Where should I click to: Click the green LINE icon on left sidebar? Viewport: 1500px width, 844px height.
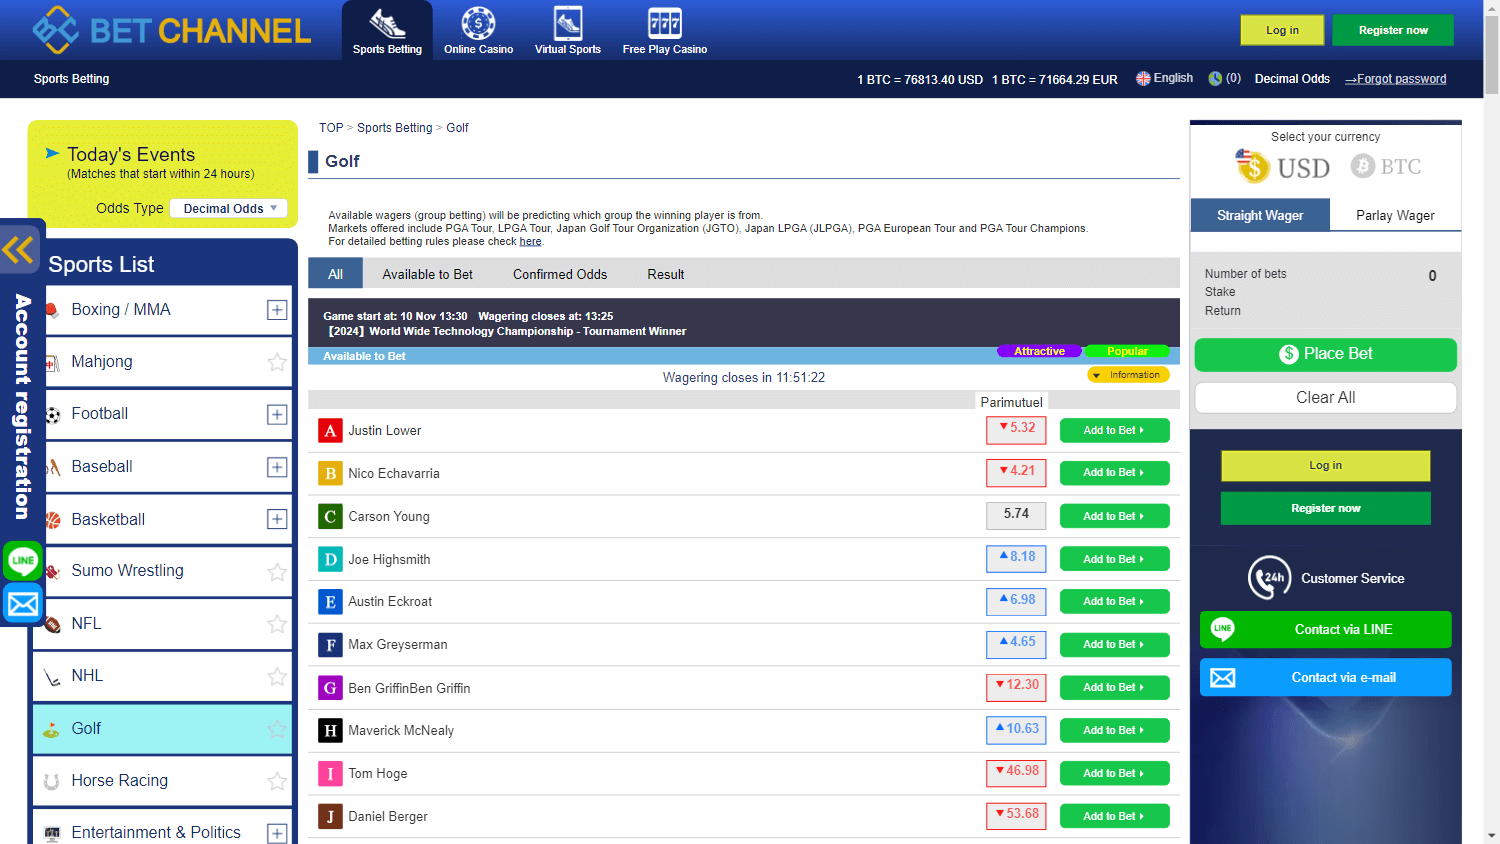click(23, 561)
